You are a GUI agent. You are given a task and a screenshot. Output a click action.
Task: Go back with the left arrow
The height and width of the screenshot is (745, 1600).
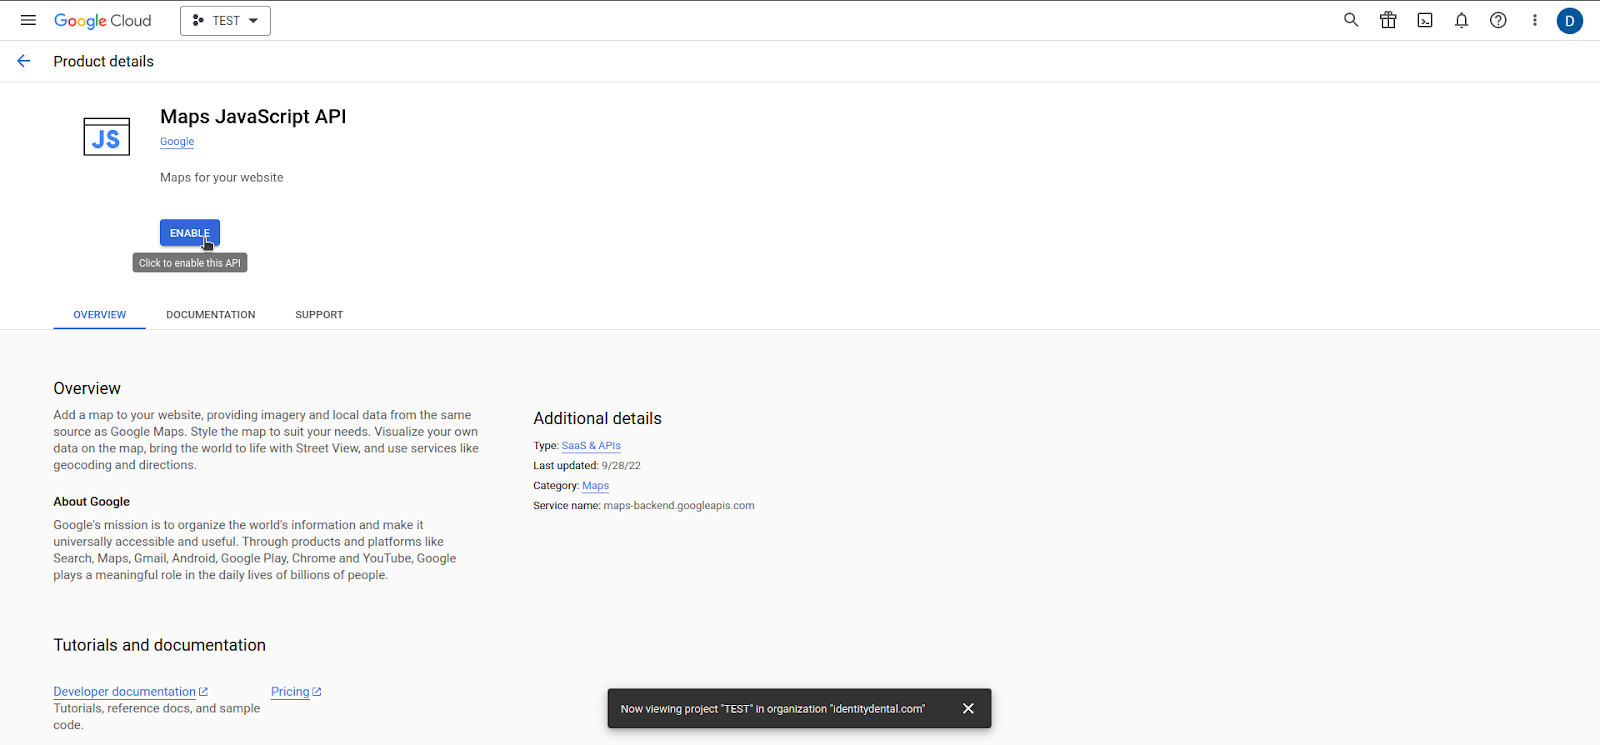coord(24,61)
